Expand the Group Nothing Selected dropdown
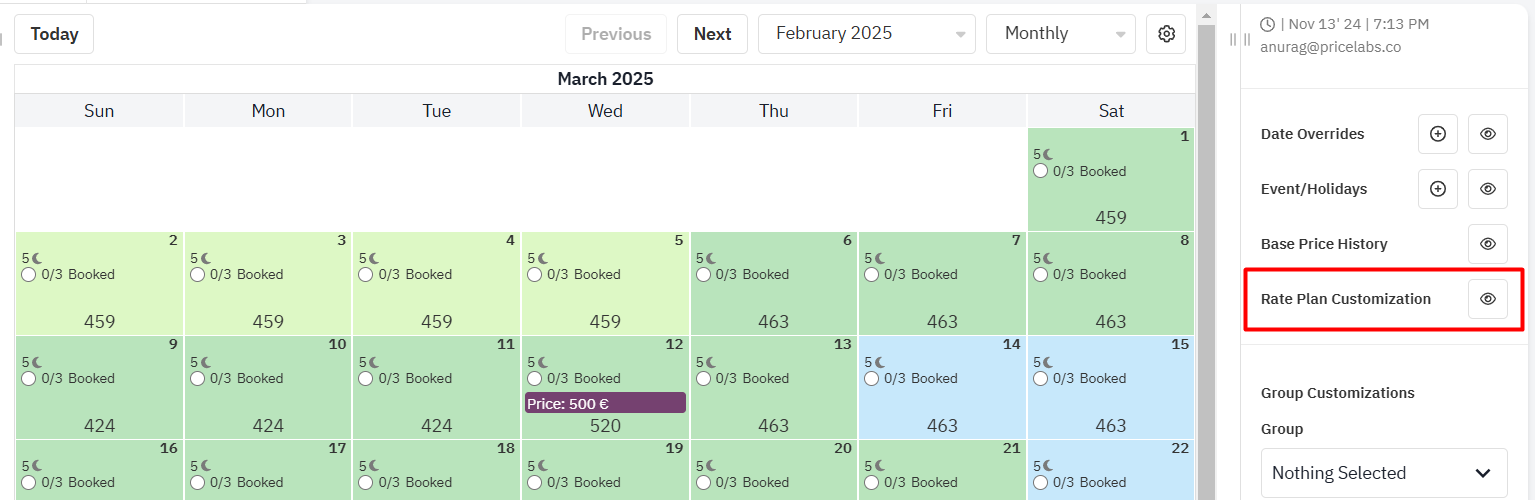The height and width of the screenshot is (500, 1535). click(x=1384, y=473)
